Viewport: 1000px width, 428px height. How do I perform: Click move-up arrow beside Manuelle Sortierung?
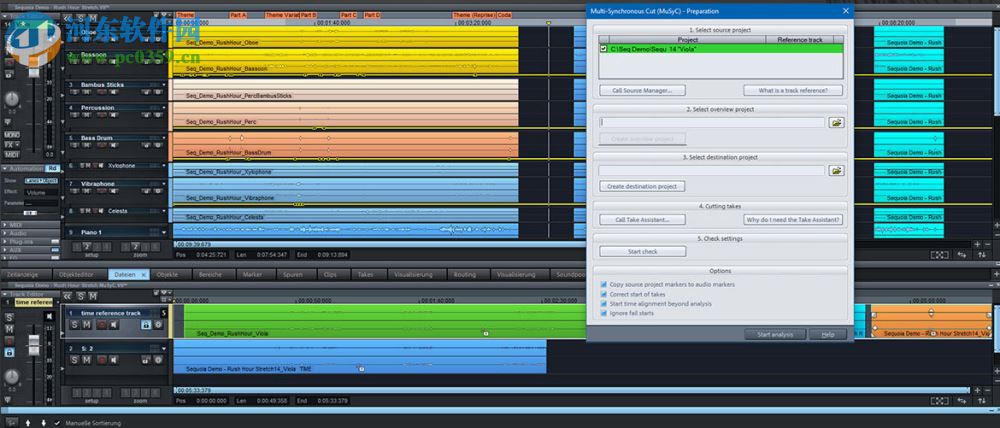click(28, 423)
